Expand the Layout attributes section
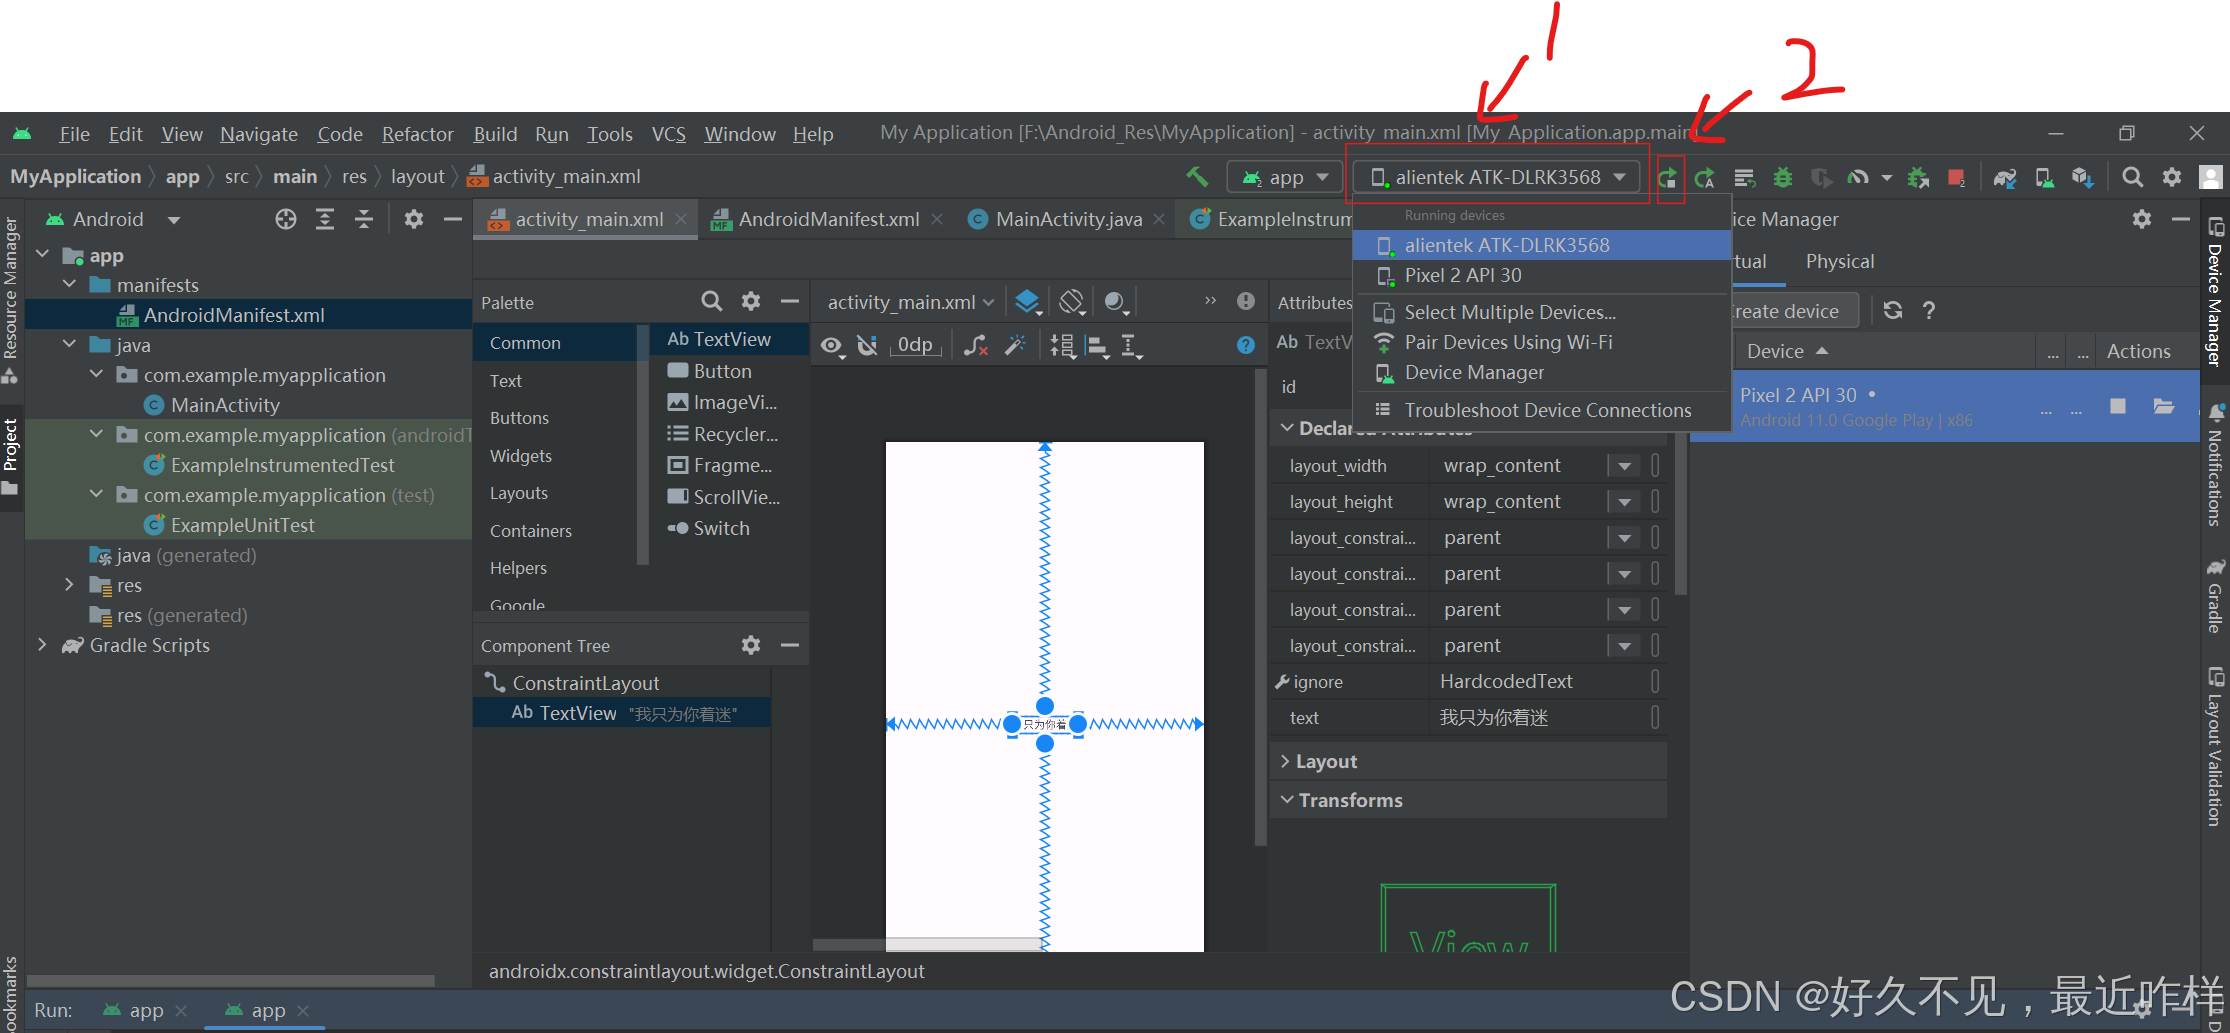The image size is (2230, 1033). pos(1285,761)
